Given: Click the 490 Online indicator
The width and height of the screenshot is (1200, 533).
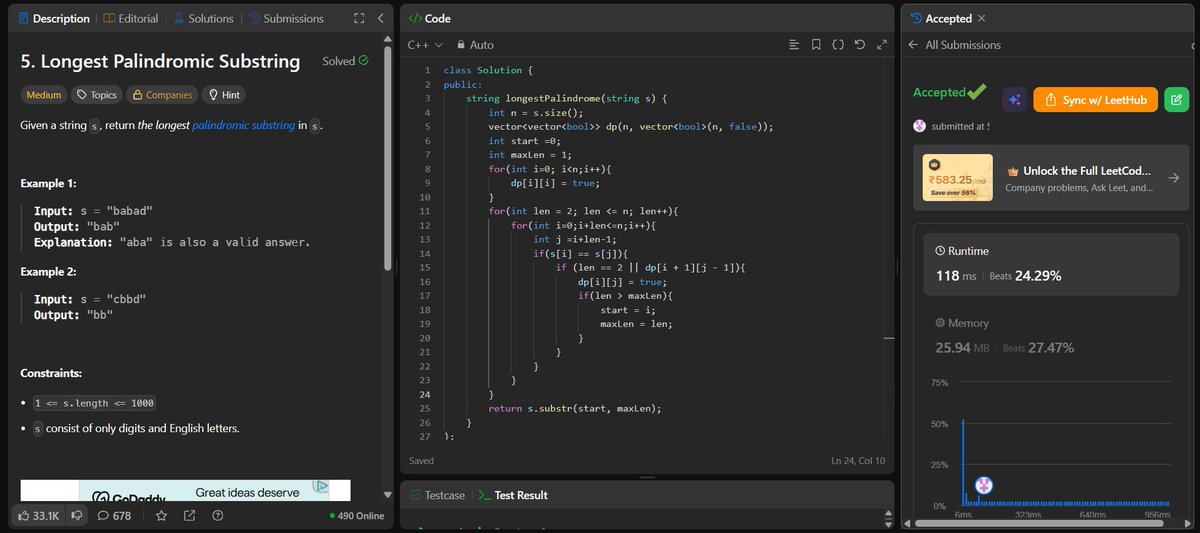Looking at the screenshot, I should [357, 516].
